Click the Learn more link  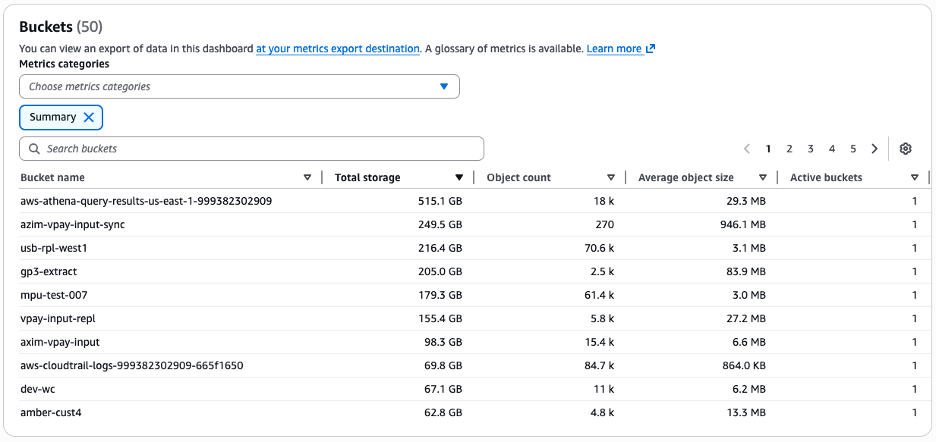pos(614,49)
